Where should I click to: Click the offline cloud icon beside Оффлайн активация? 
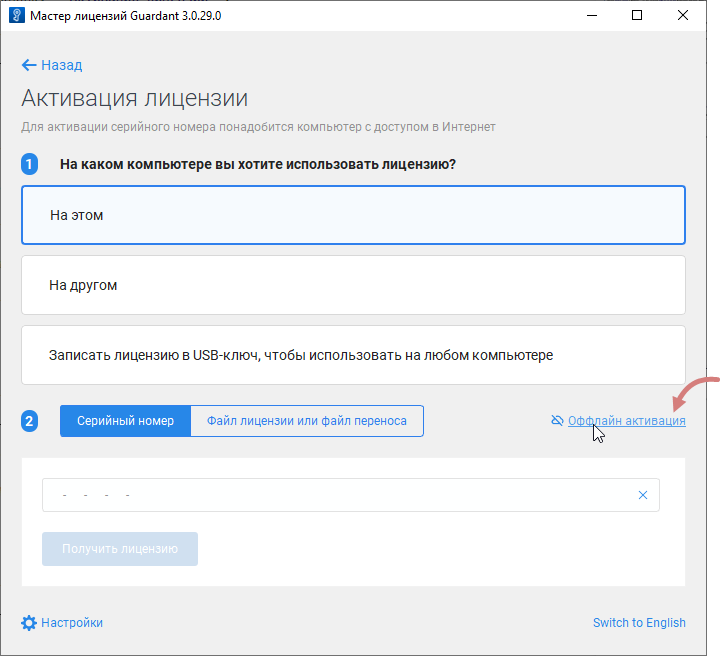click(557, 421)
